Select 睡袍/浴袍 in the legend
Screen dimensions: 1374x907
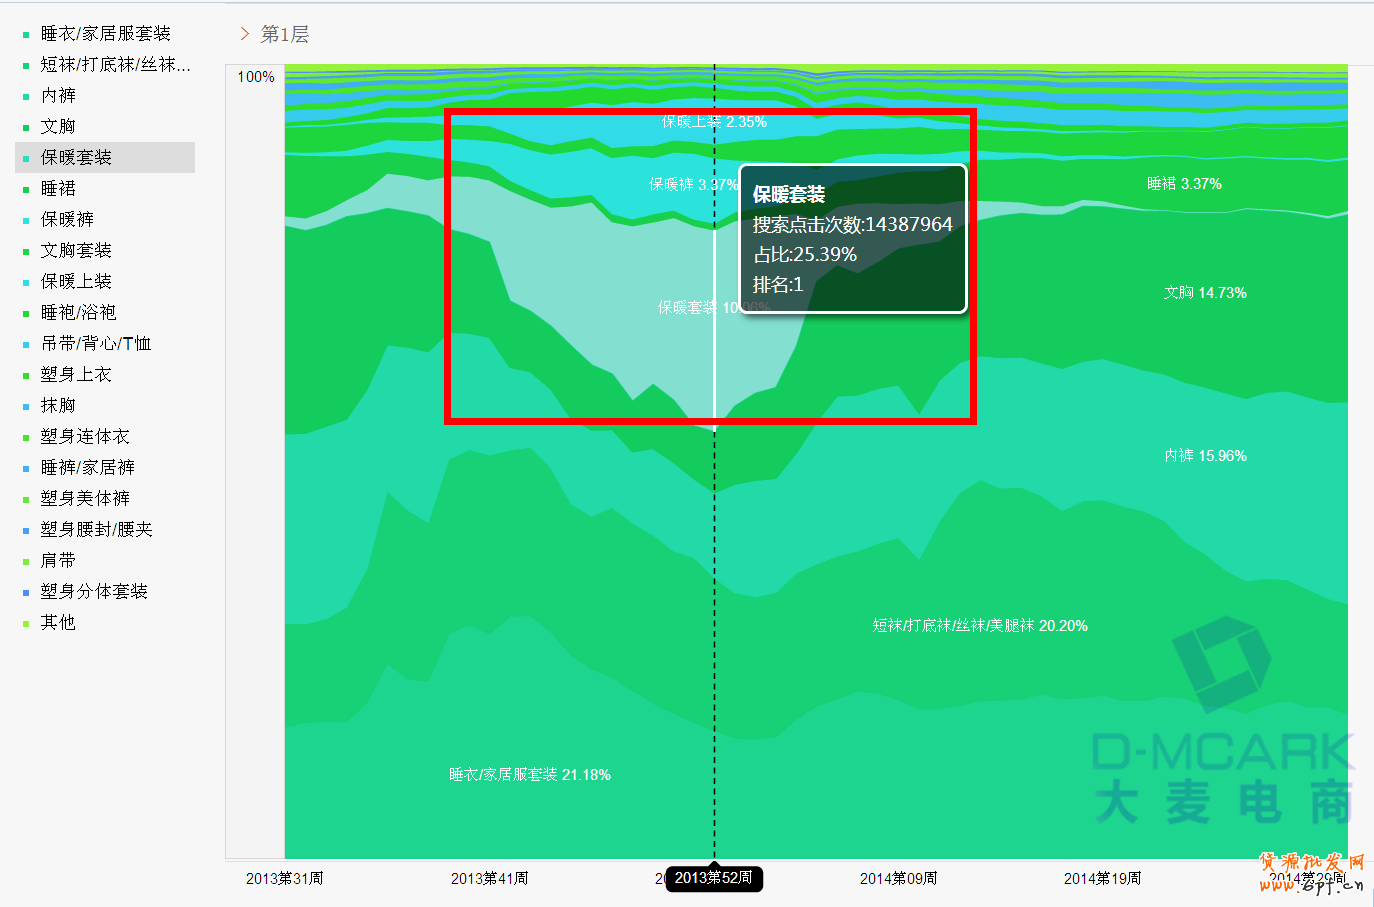click(78, 313)
